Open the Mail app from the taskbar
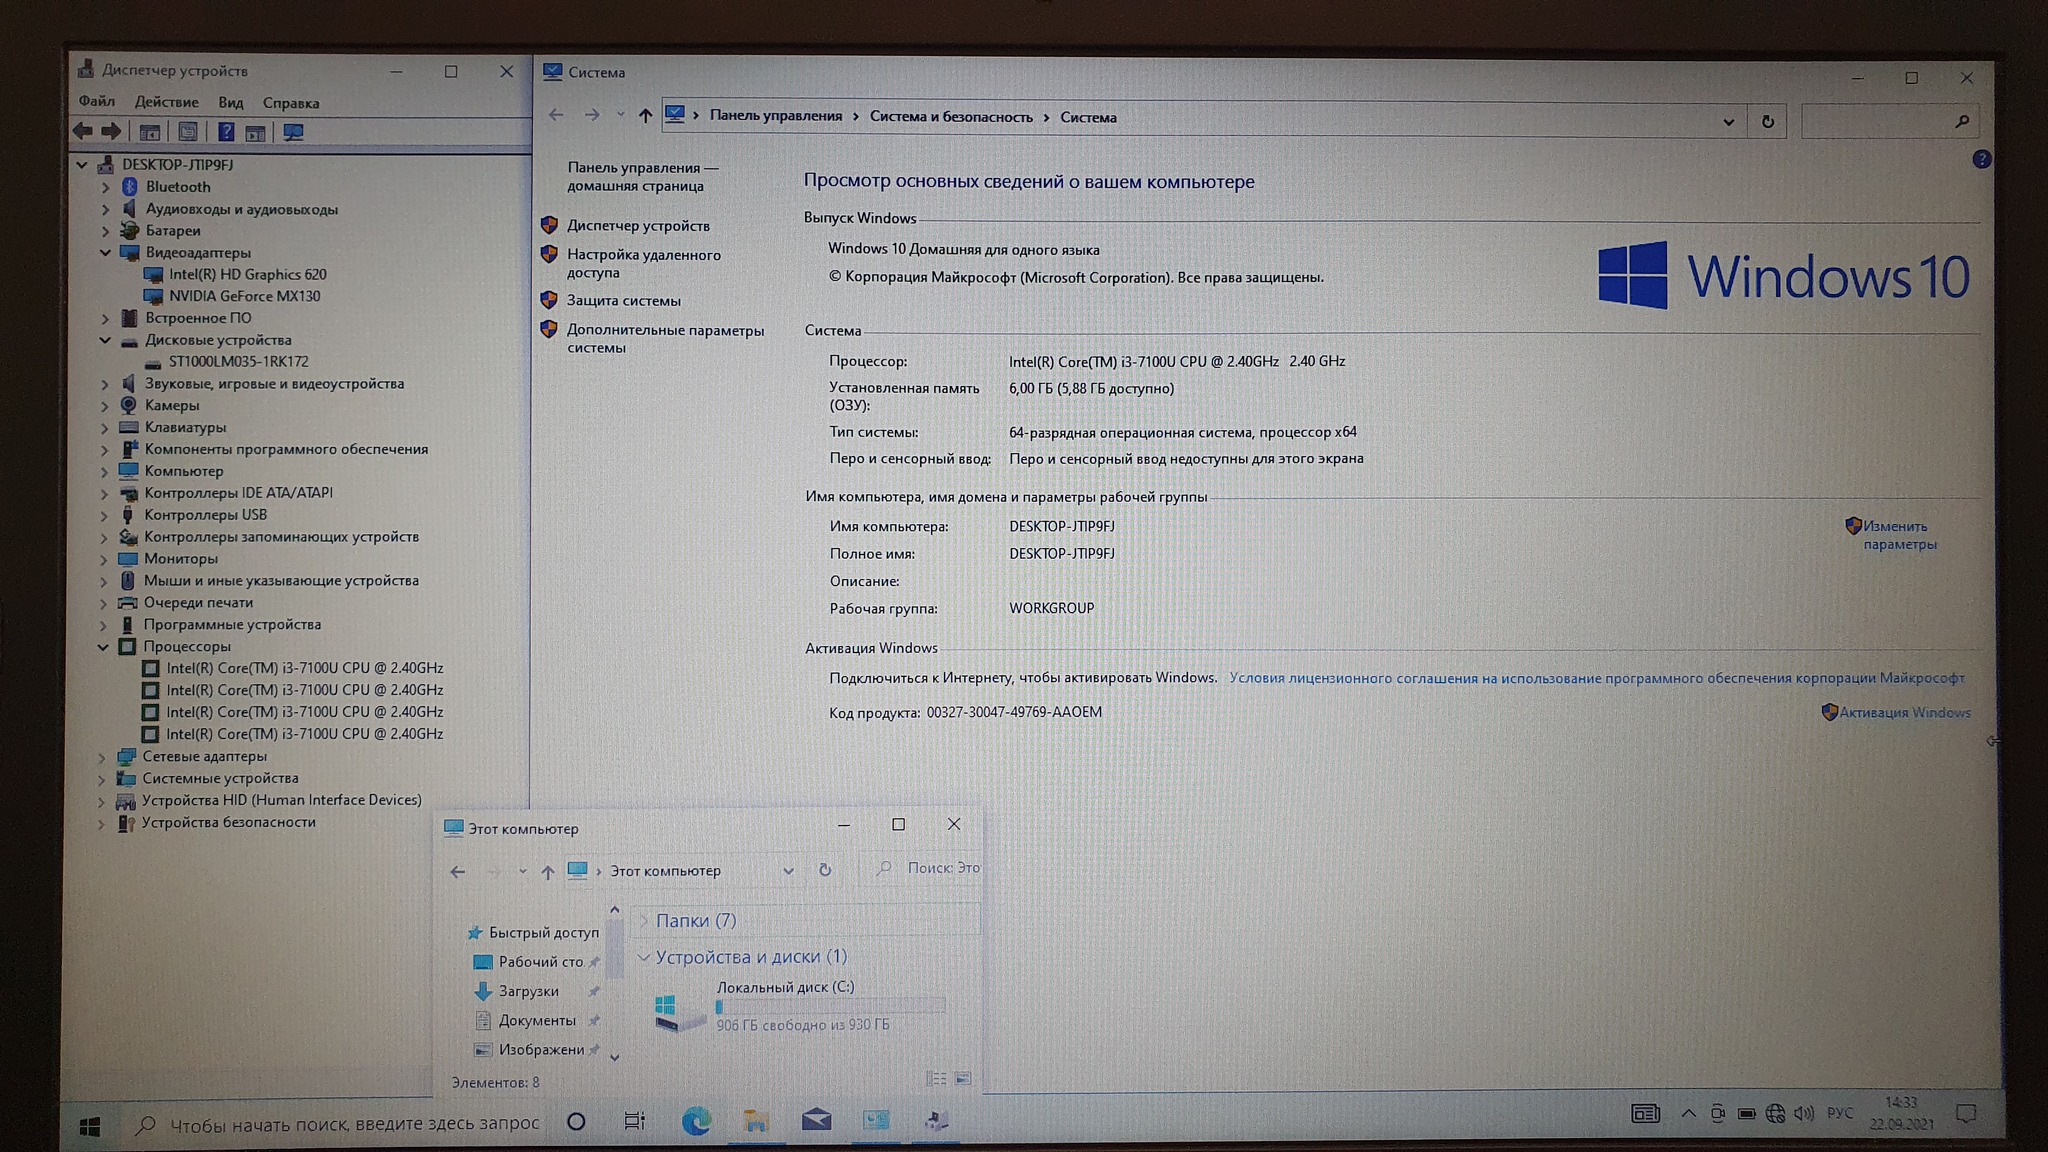This screenshot has height=1152, width=2048. (x=816, y=1120)
